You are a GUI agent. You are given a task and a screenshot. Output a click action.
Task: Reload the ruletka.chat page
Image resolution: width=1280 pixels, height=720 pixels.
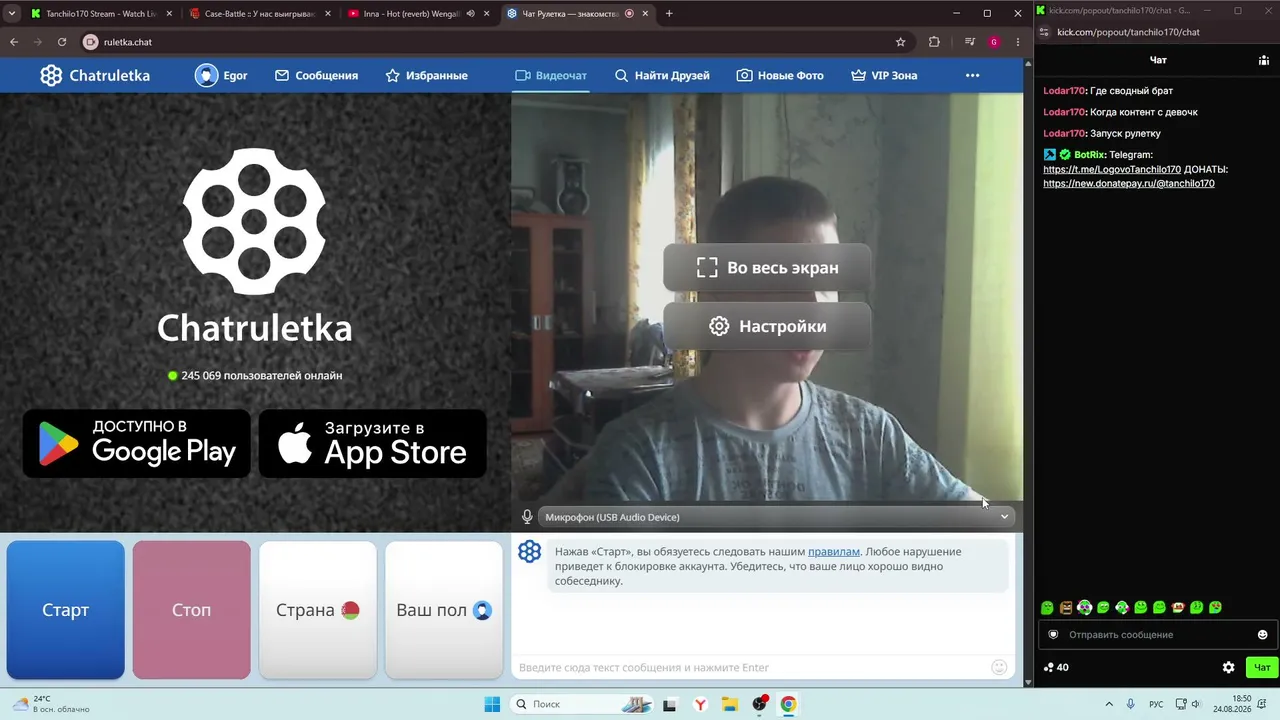(x=62, y=42)
